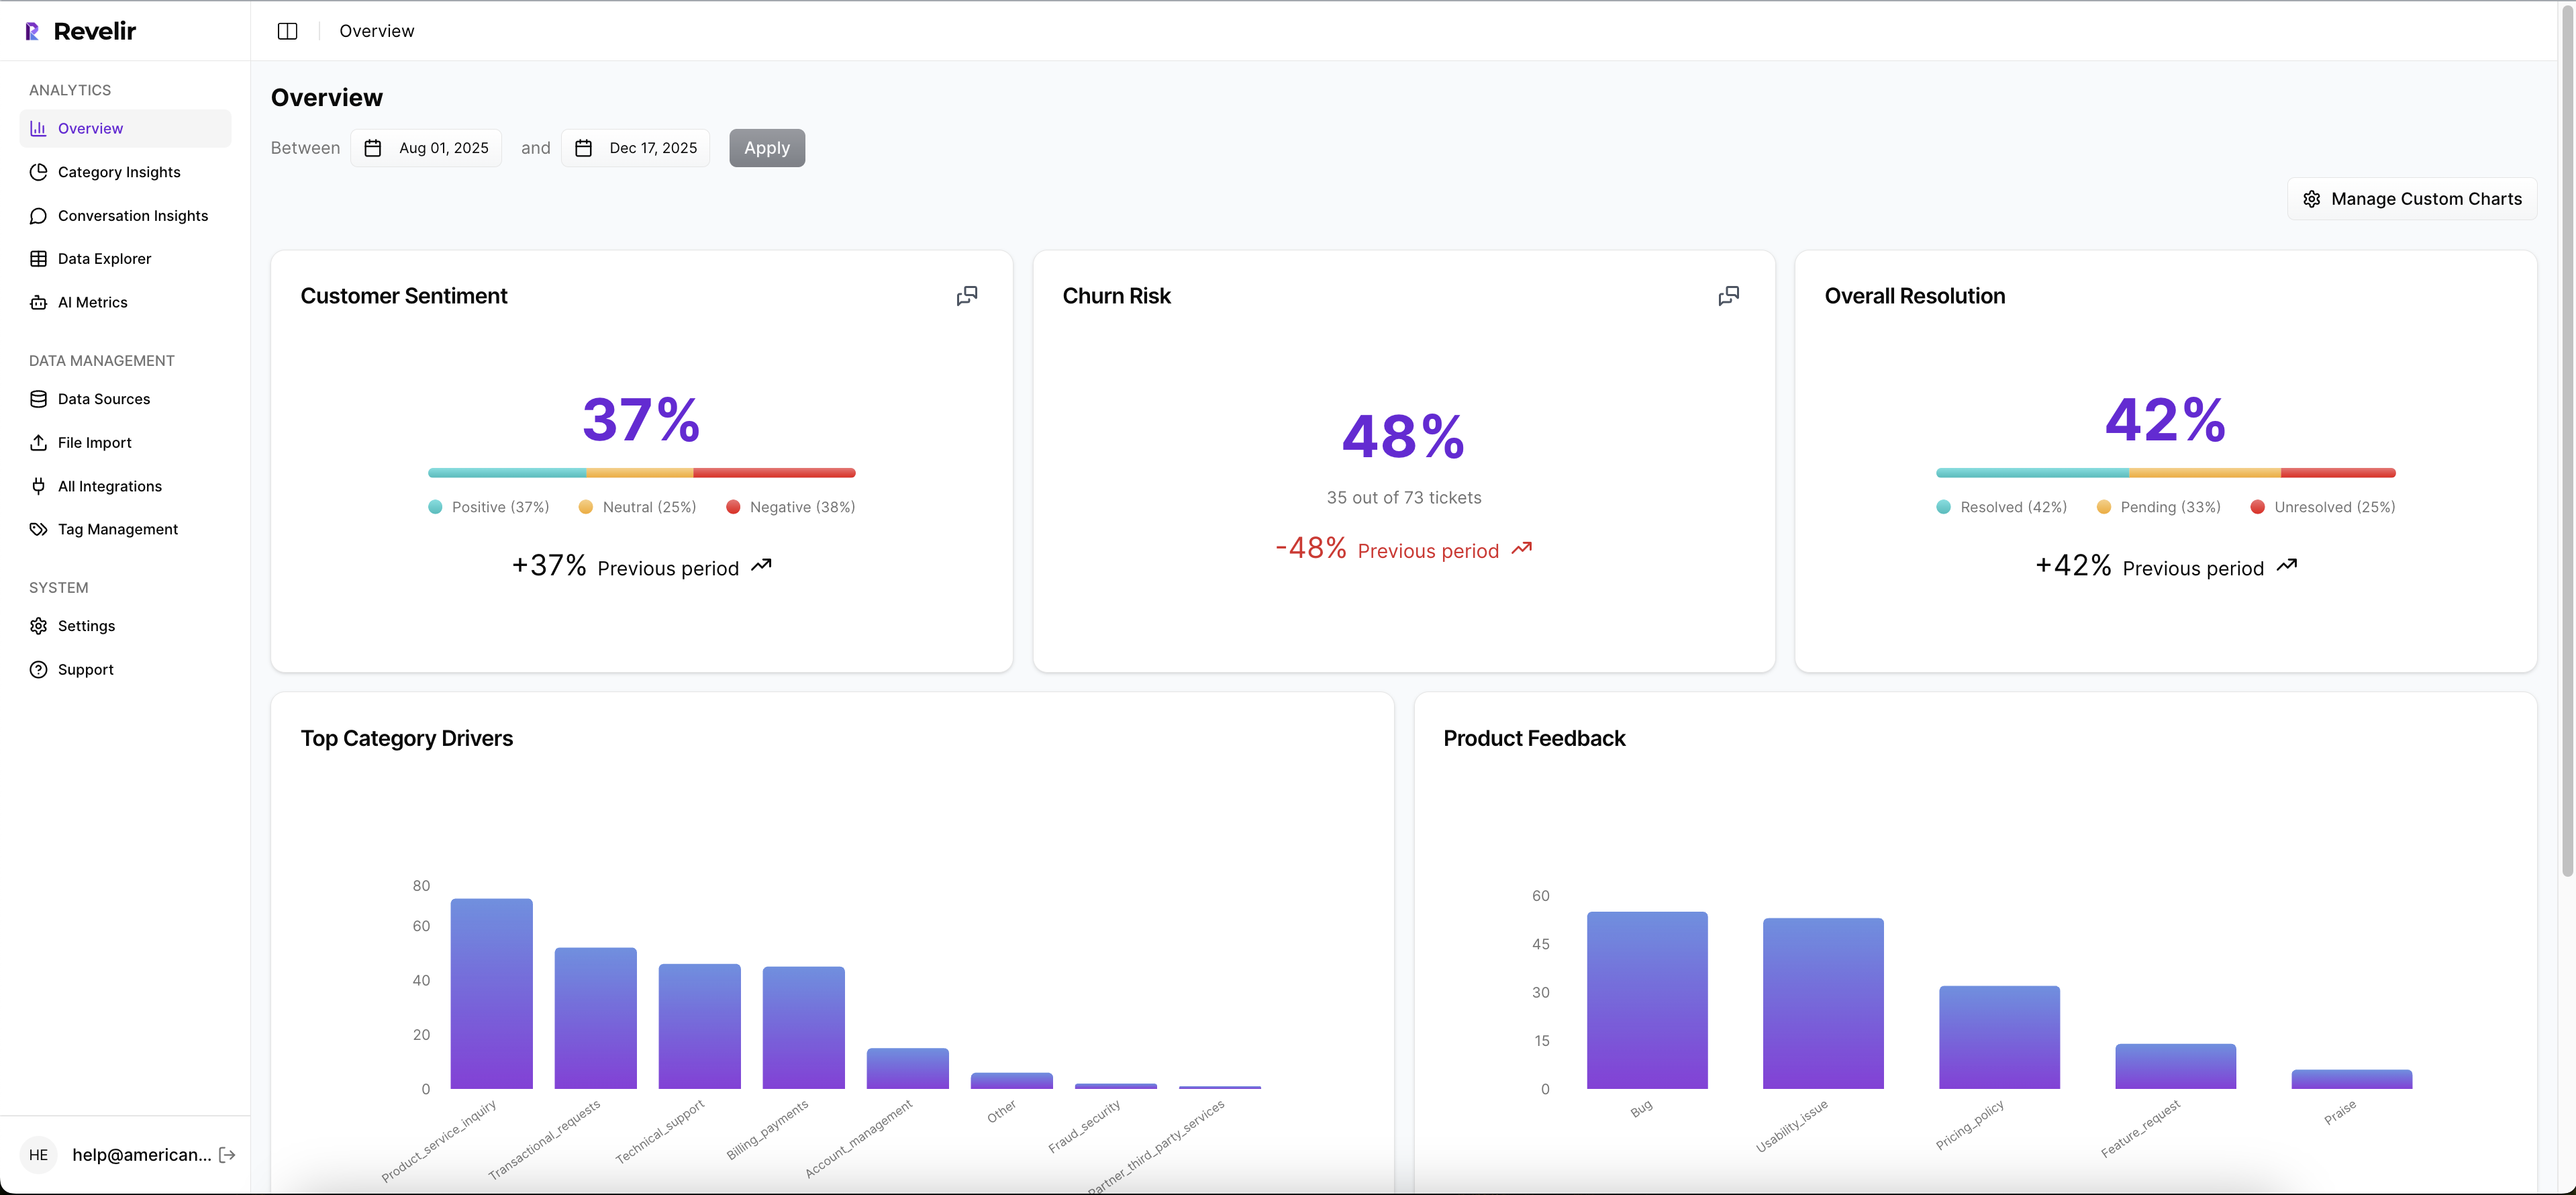
Task: Expand the Neutral legend filter on sentiment chart
Action: point(637,507)
